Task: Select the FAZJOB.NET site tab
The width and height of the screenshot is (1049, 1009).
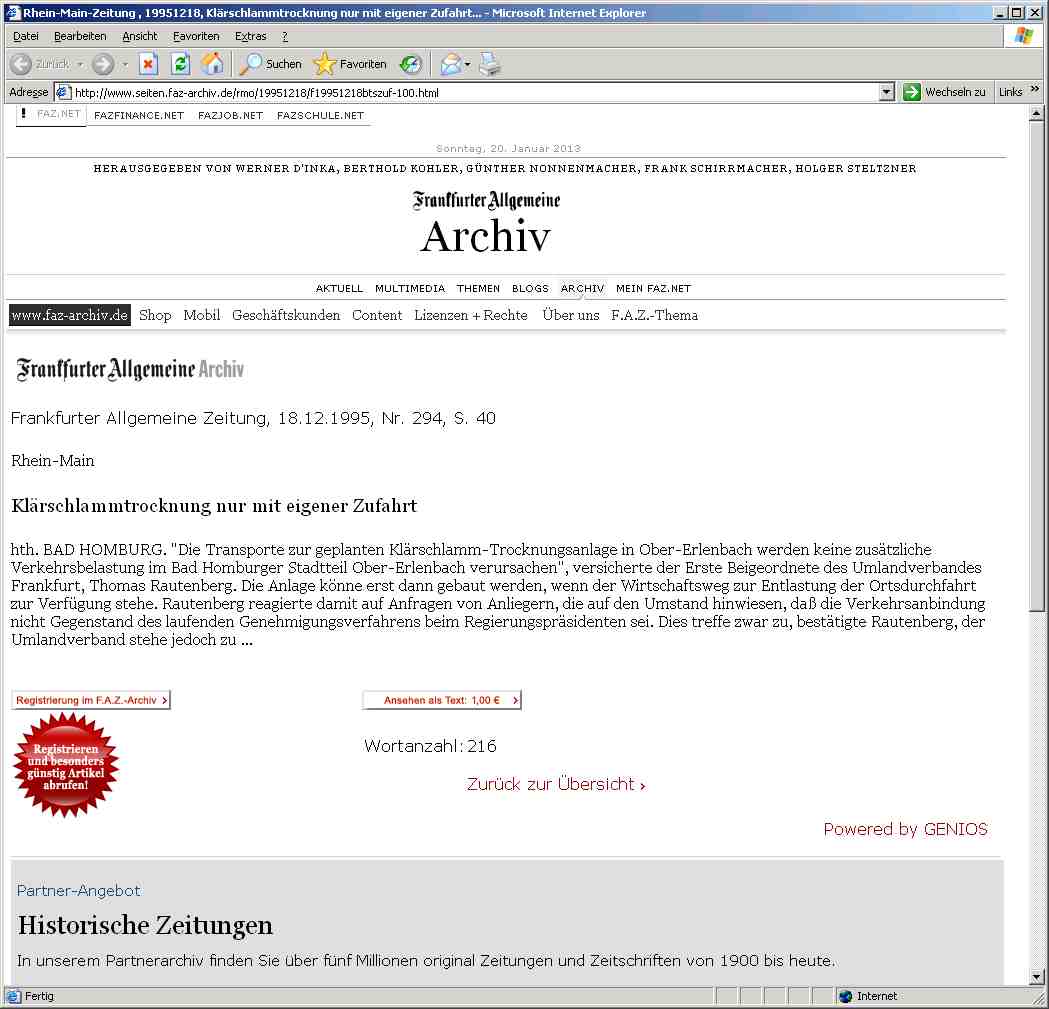Action: [230, 115]
